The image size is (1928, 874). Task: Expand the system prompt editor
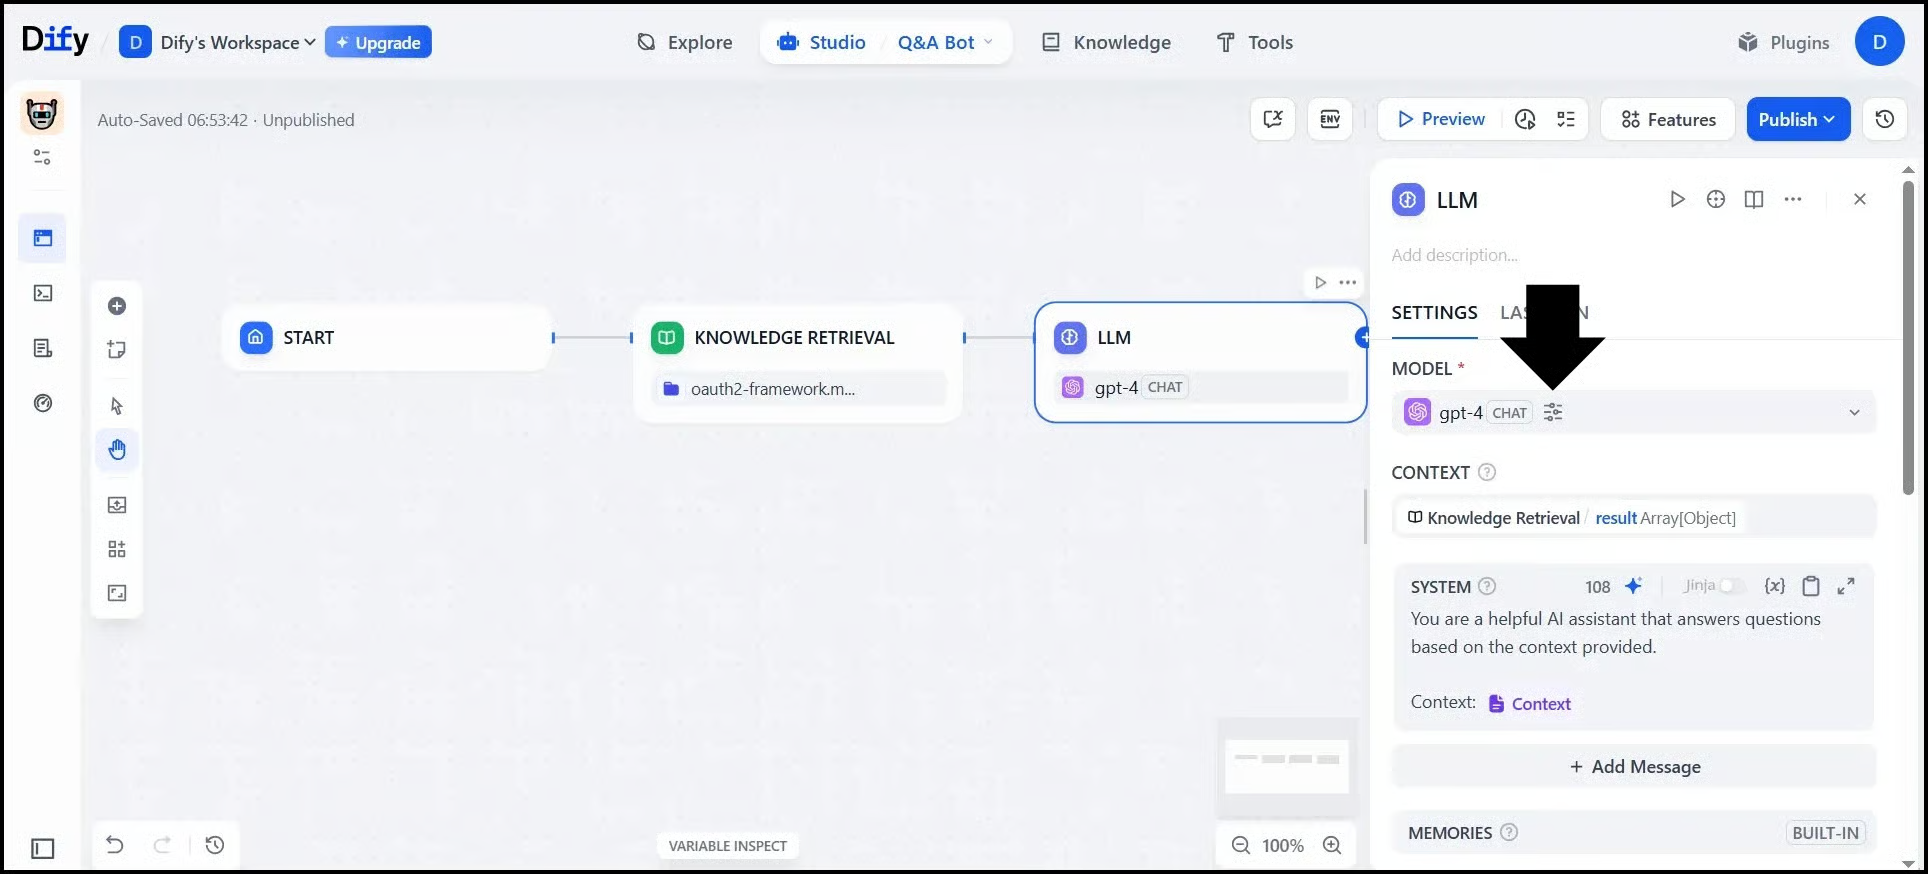point(1846,586)
